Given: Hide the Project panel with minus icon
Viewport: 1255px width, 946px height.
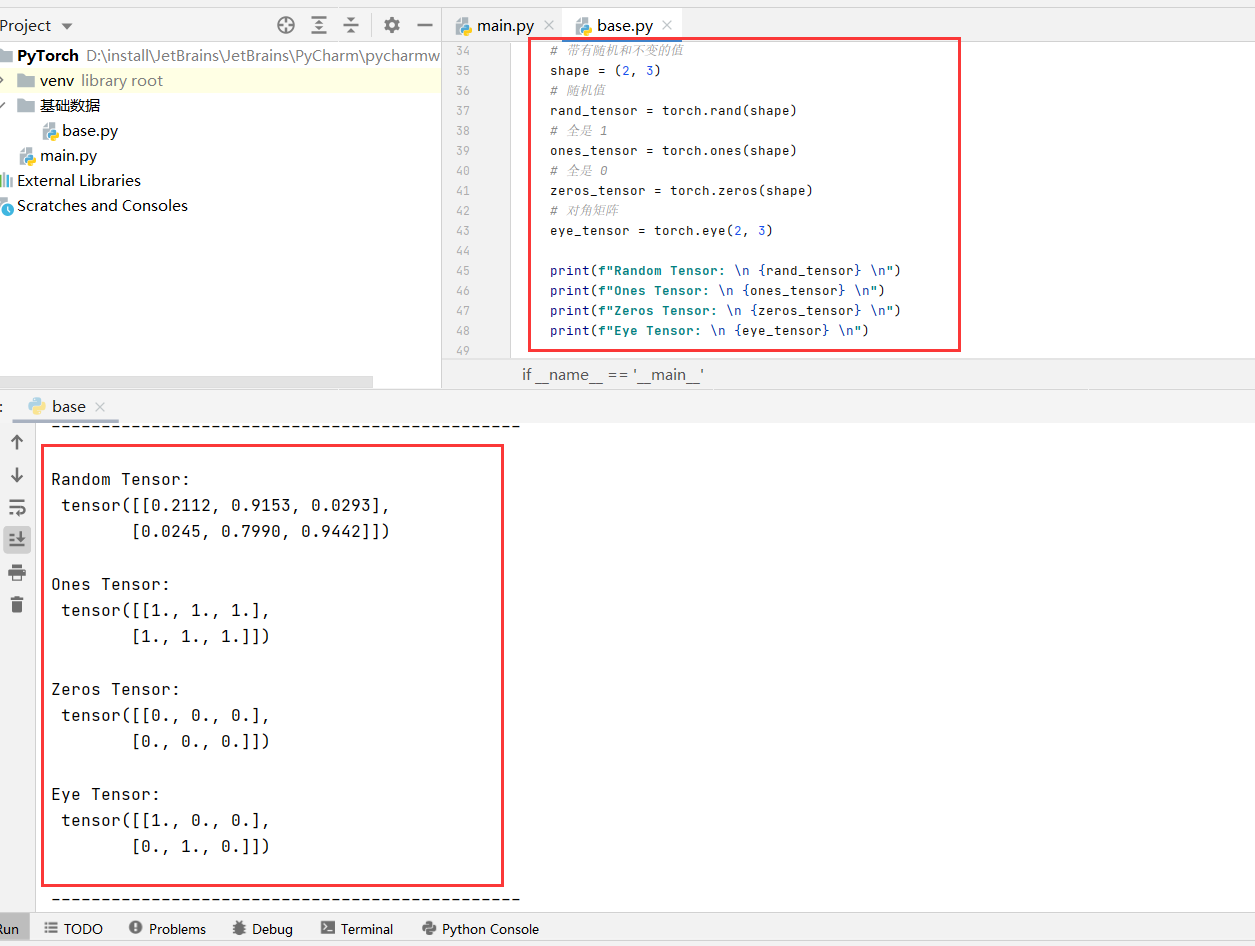Looking at the screenshot, I should tap(424, 25).
